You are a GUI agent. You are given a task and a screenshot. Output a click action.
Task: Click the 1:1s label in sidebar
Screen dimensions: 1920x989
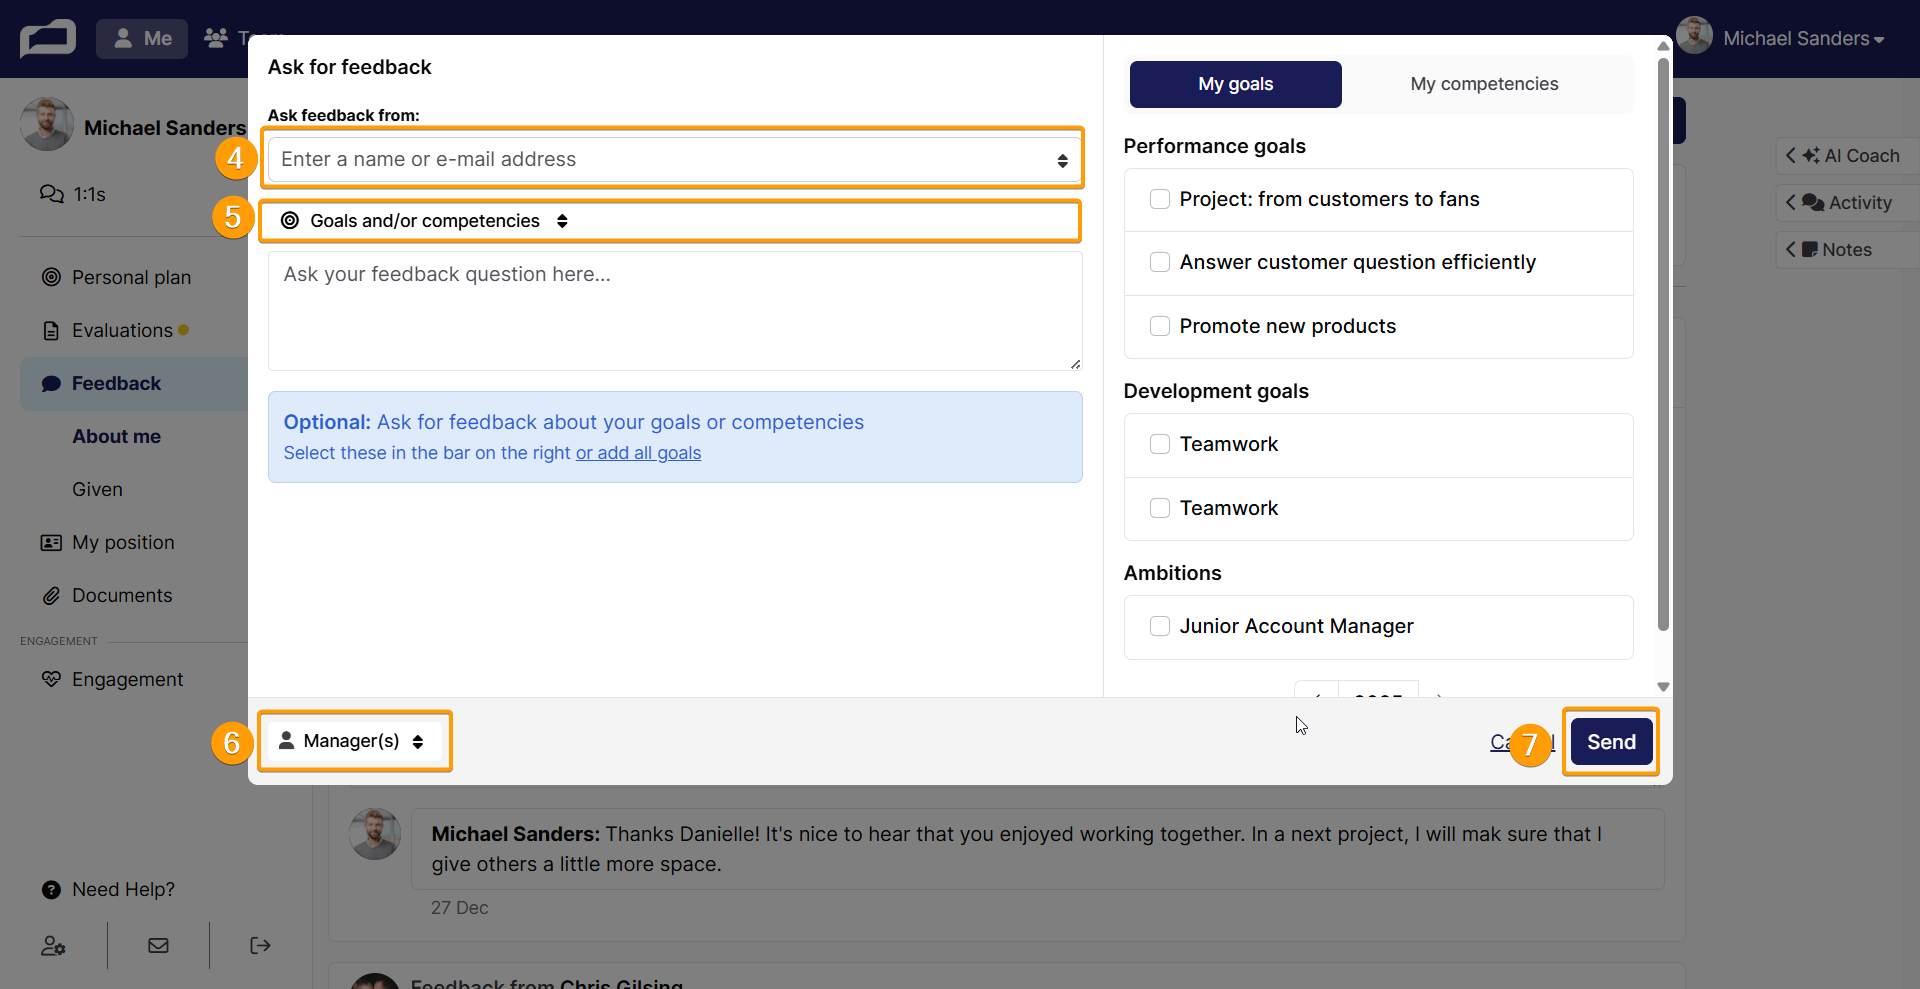[90, 194]
